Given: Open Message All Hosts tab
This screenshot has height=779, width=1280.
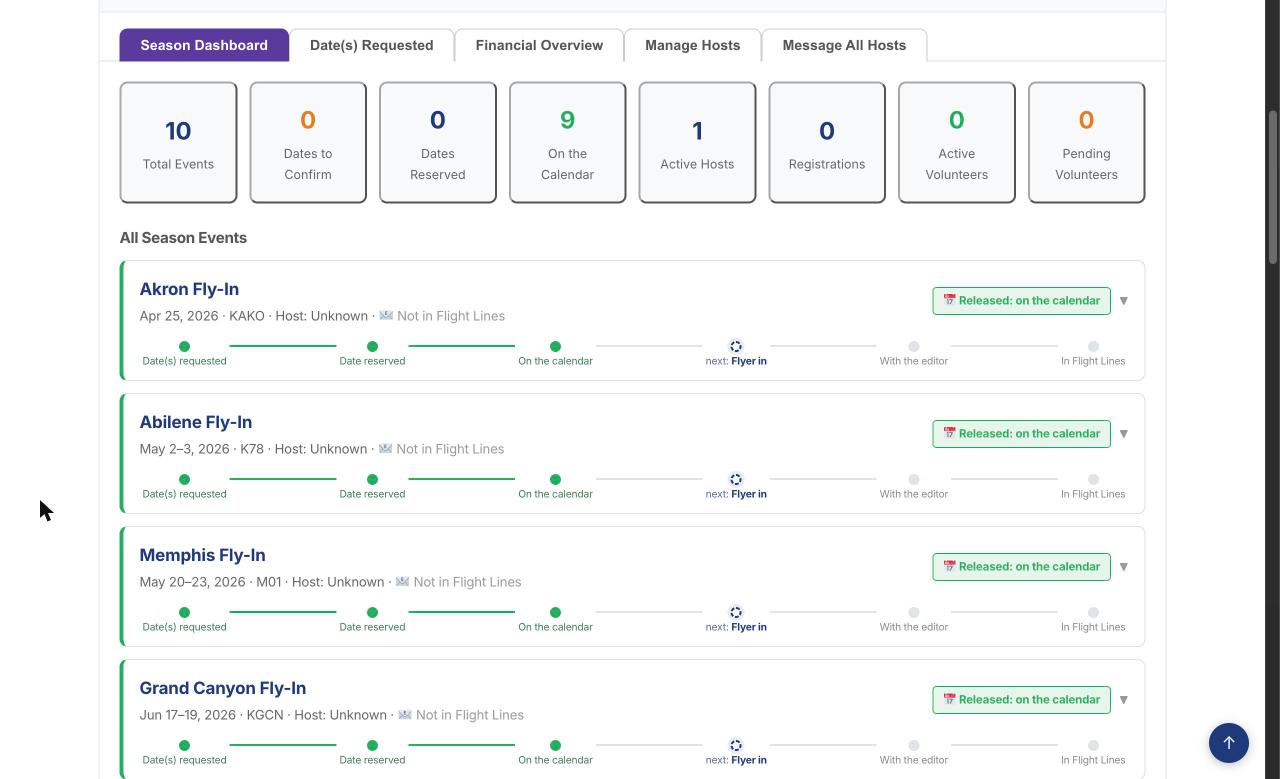Looking at the screenshot, I should pyautogui.click(x=844, y=45).
